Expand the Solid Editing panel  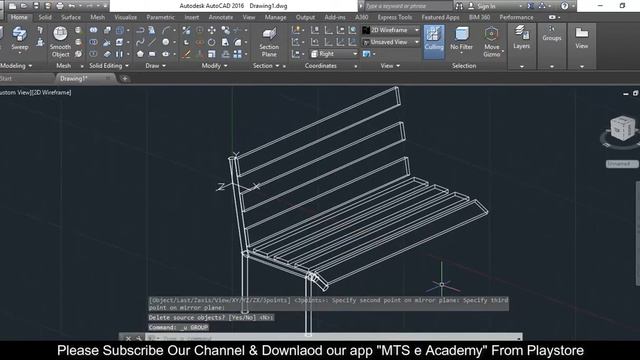[109, 65]
